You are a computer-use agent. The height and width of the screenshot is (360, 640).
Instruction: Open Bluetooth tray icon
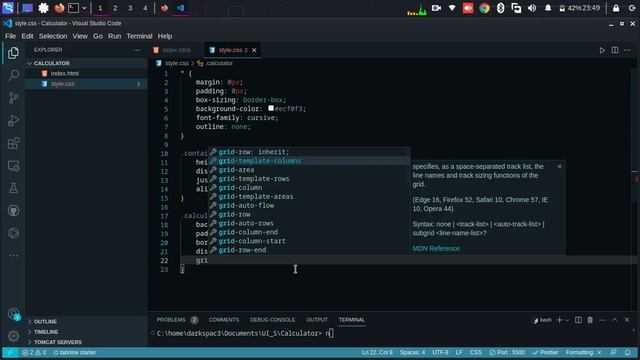pos(501,8)
